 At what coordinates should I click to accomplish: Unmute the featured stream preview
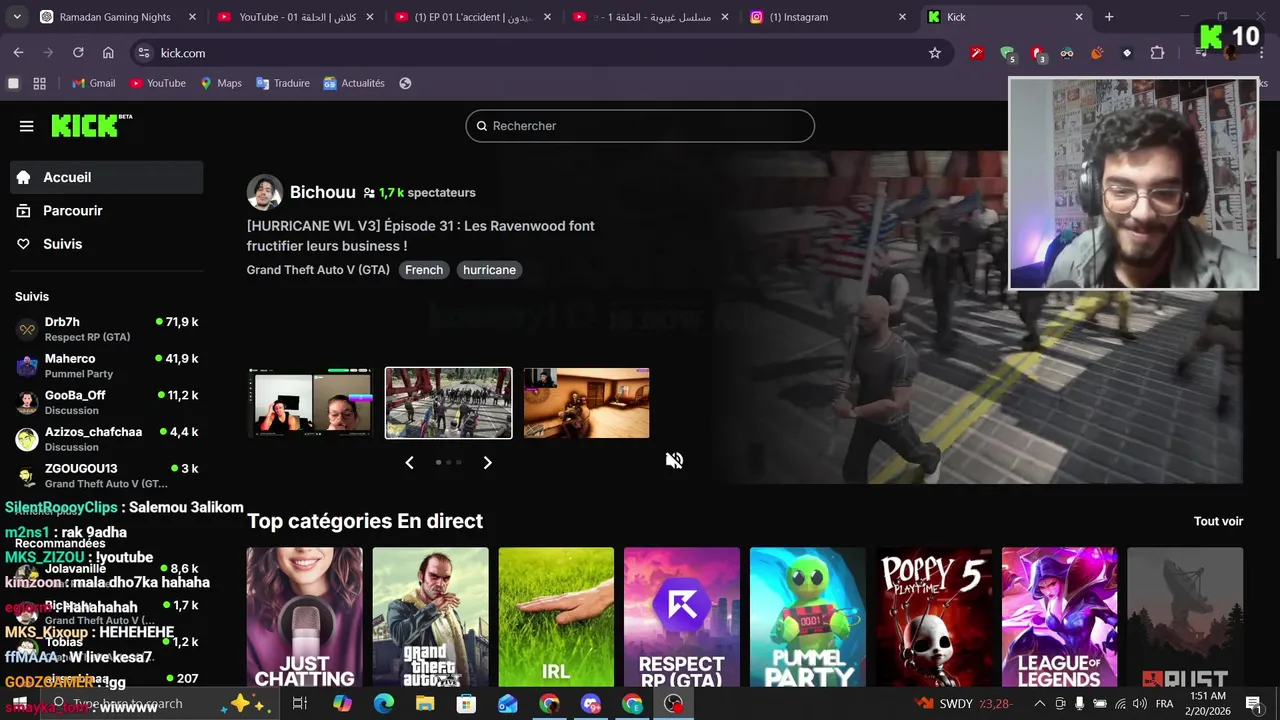(675, 460)
